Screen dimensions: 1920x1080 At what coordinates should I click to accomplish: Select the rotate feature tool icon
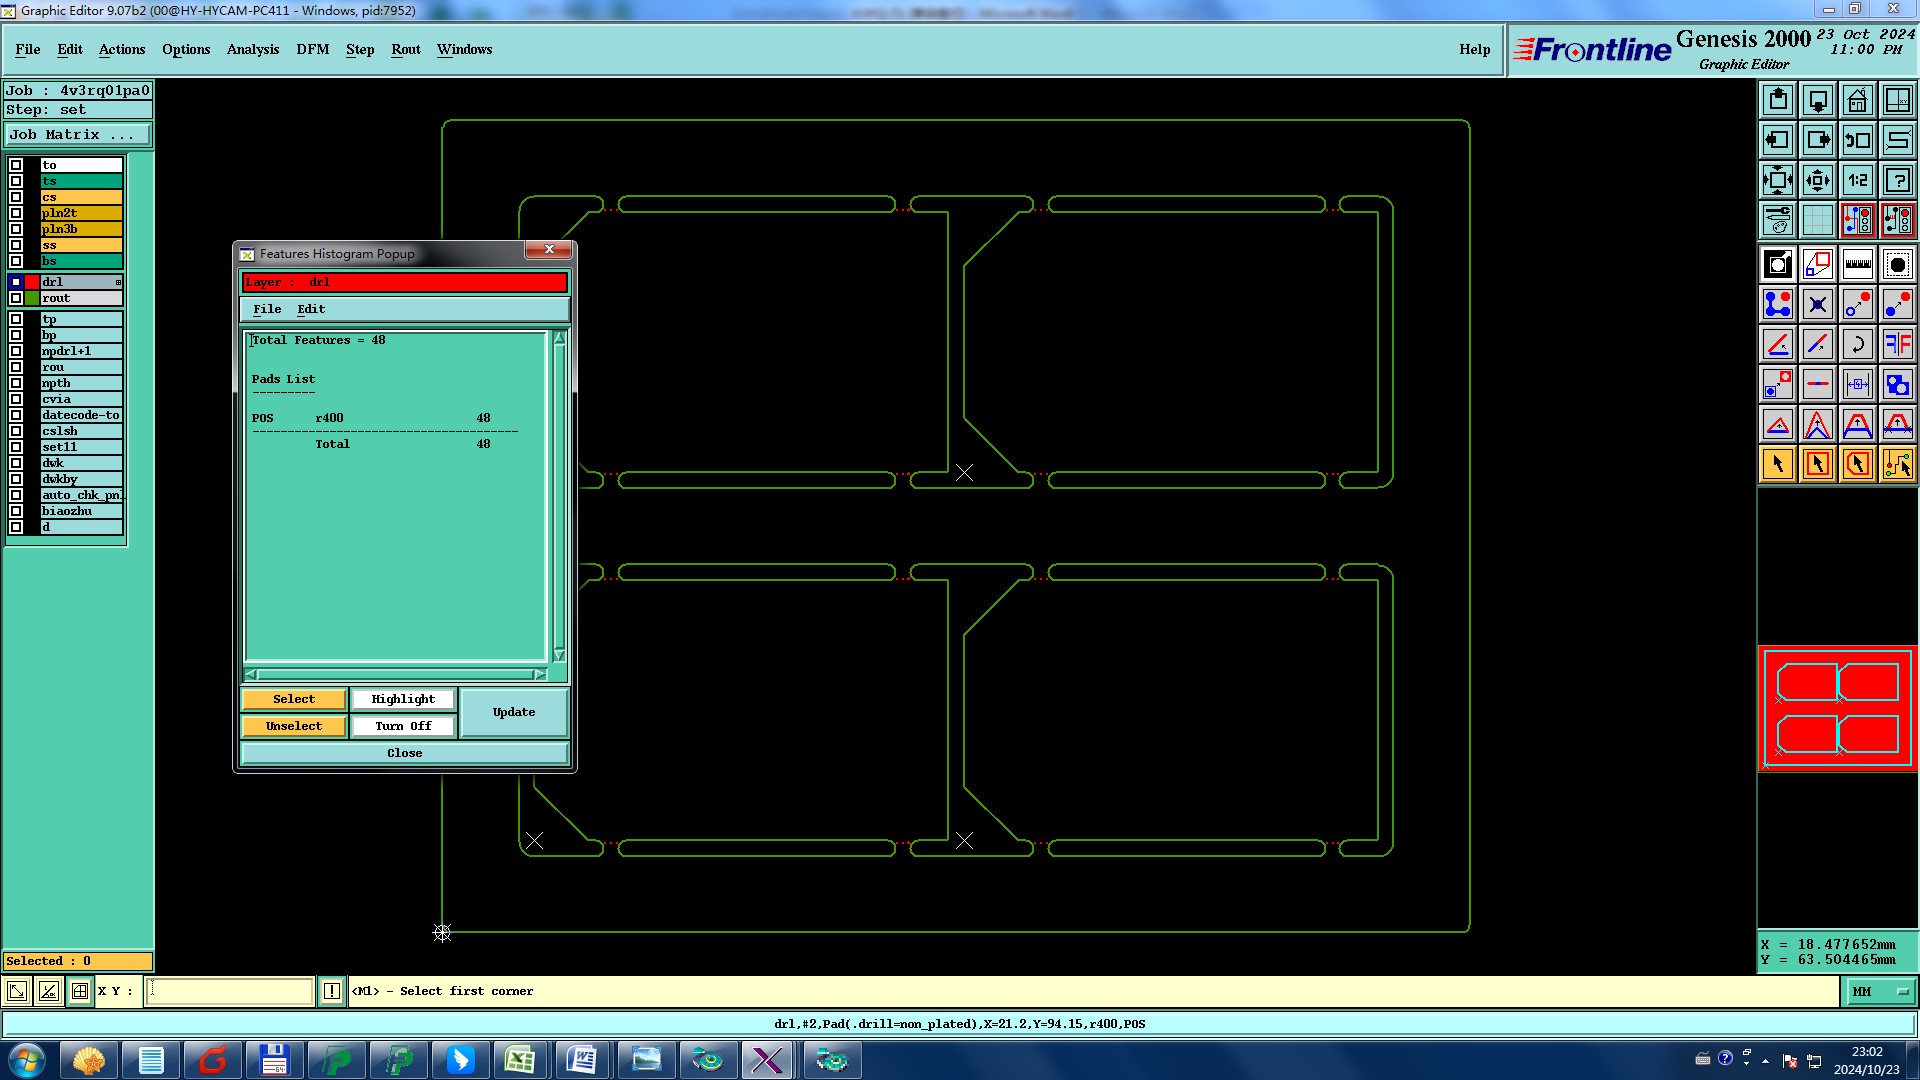coord(1857,344)
